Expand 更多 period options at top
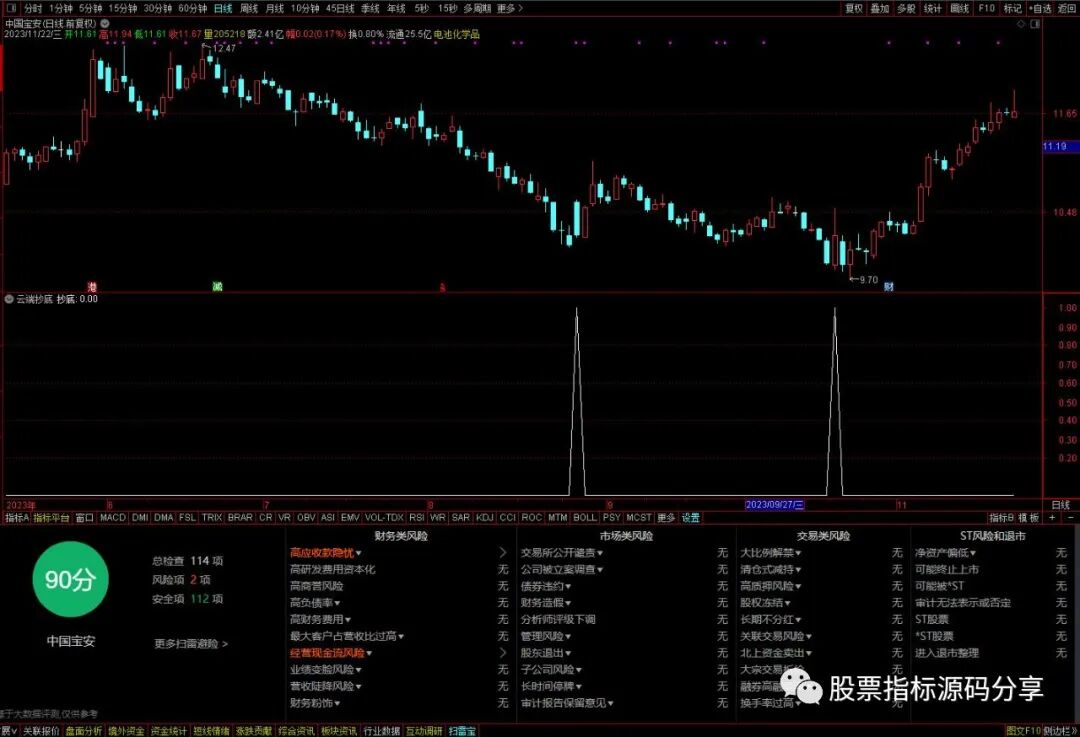Image resolution: width=1080 pixels, height=737 pixels. (x=510, y=8)
